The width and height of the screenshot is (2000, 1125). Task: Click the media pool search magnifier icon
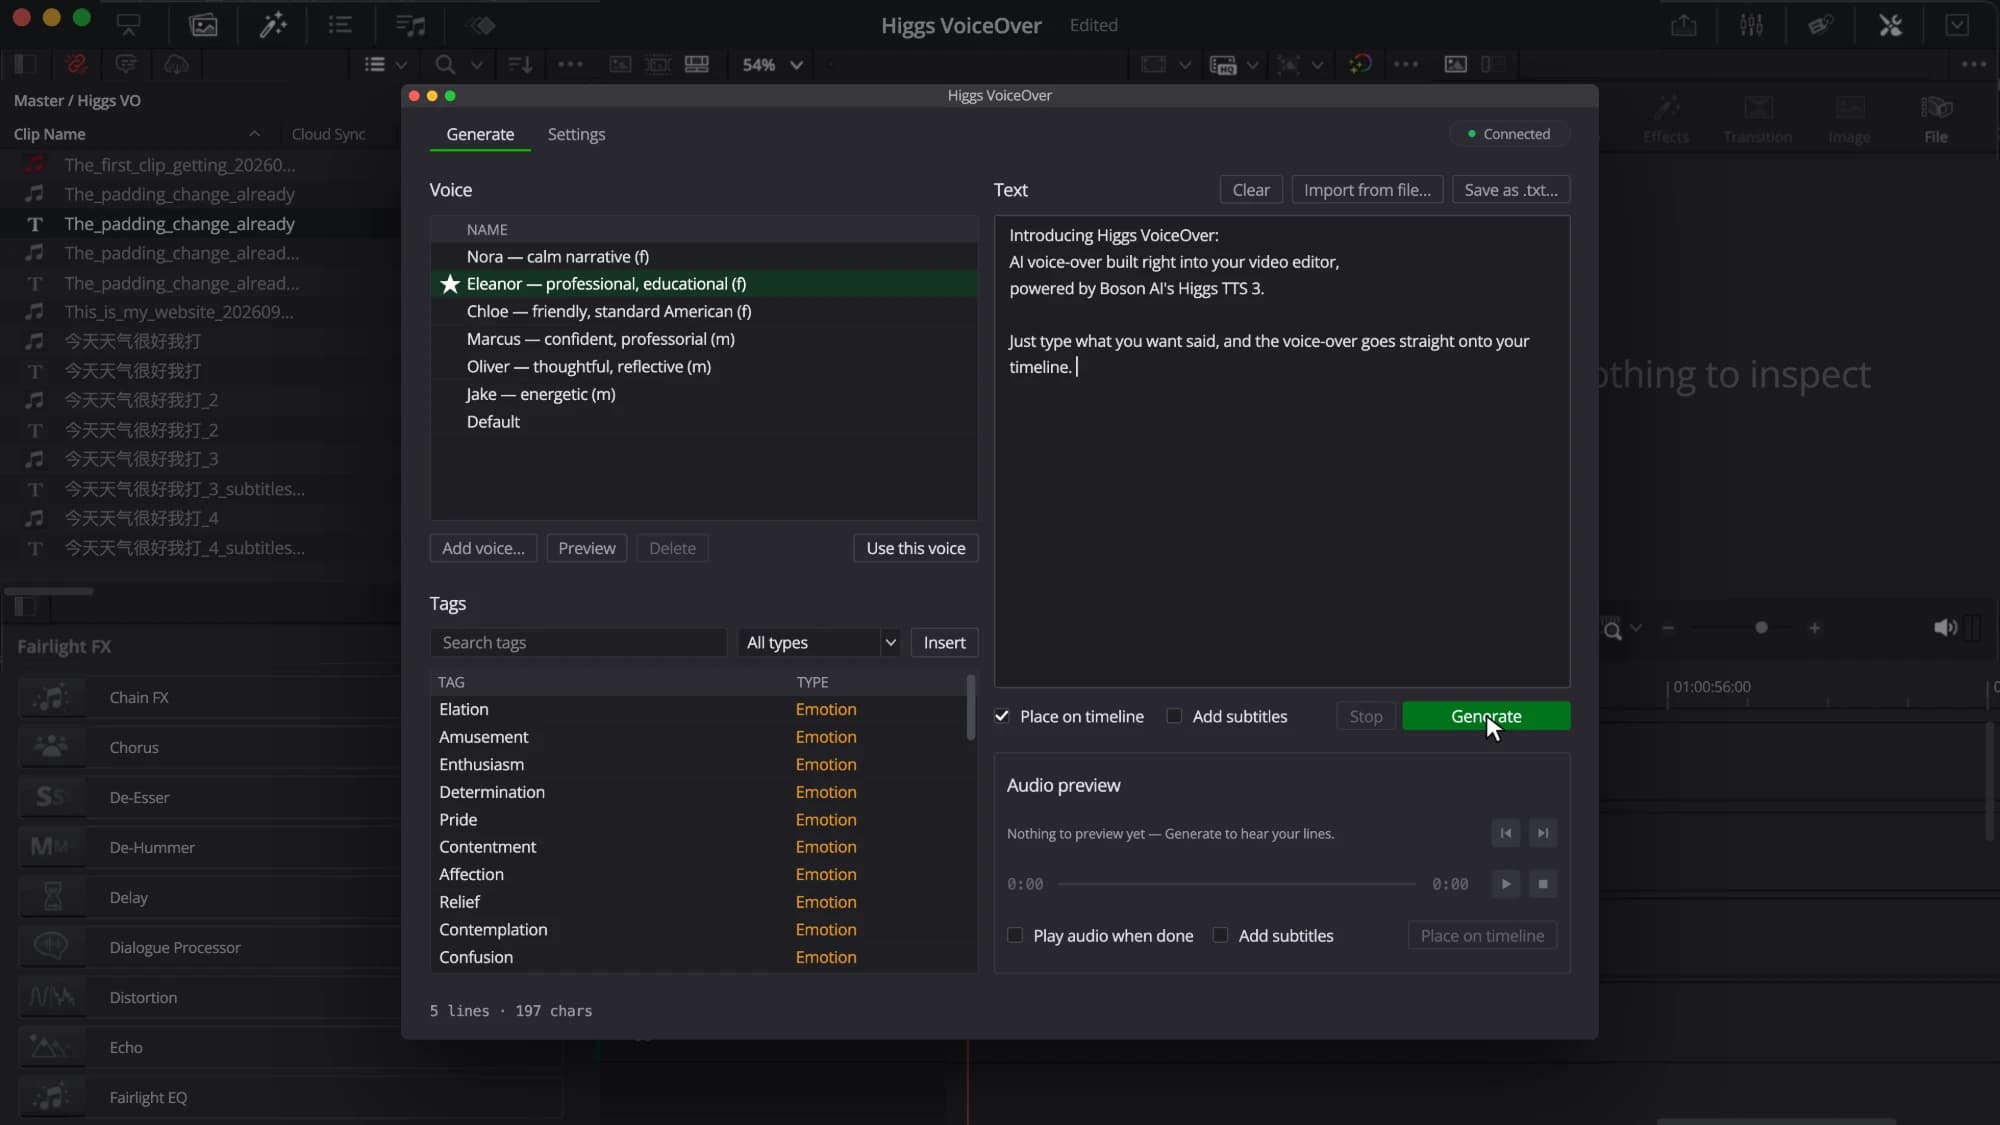[x=445, y=64]
